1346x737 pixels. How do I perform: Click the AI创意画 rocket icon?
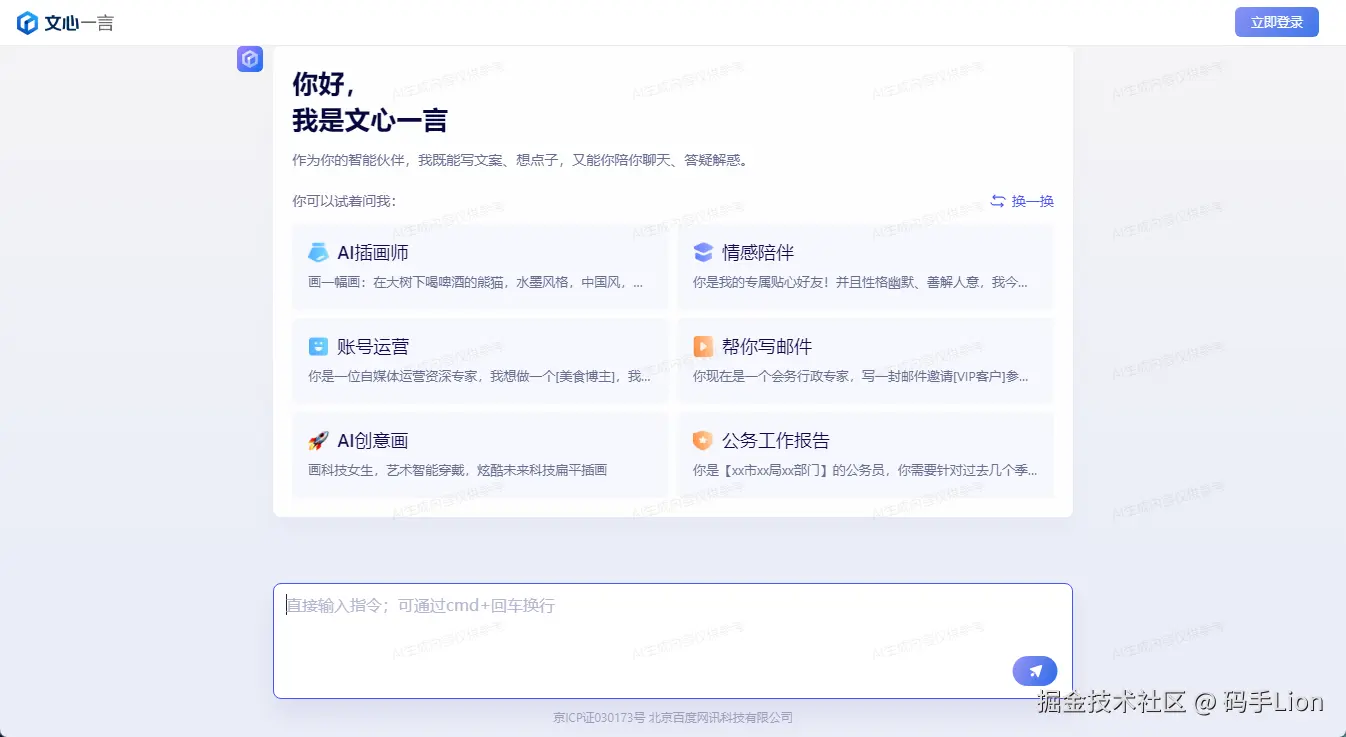(x=318, y=440)
